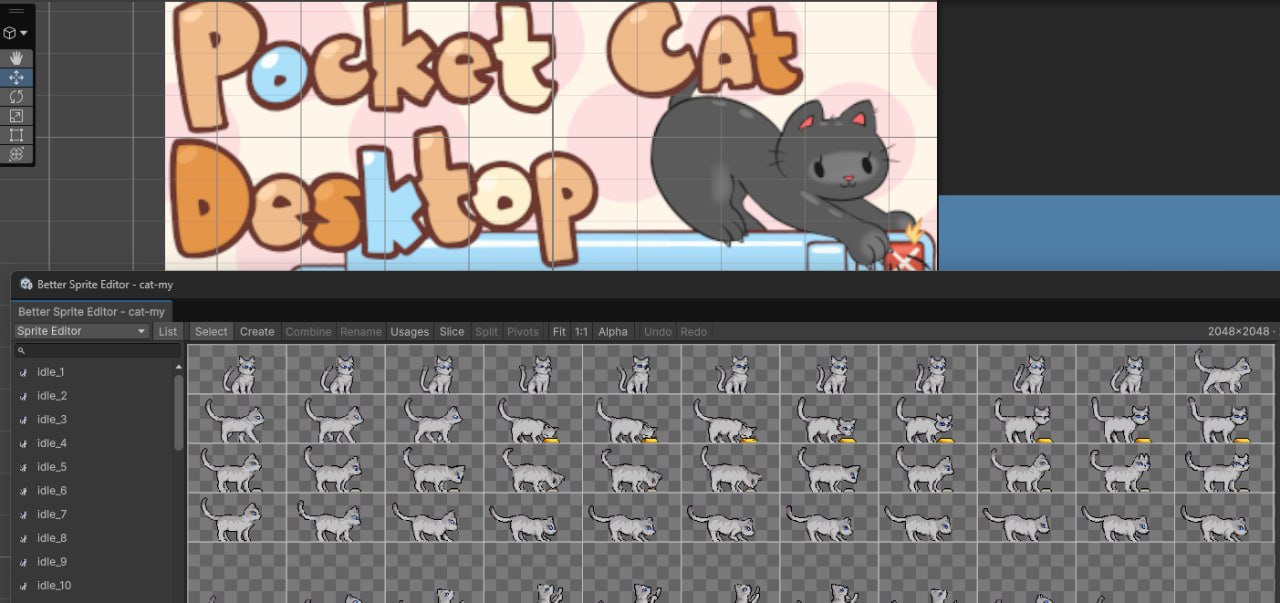Viewport: 1280px width, 603px height.
Task: Select the Hand (view) tool
Action: 16,58
